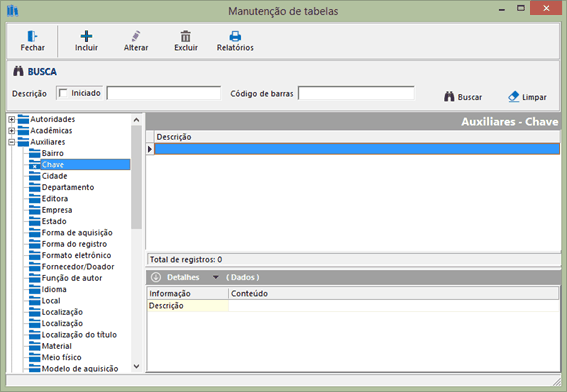The image size is (567, 392).
Task: Click the Alterar pencil icon
Action: coord(136,36)
